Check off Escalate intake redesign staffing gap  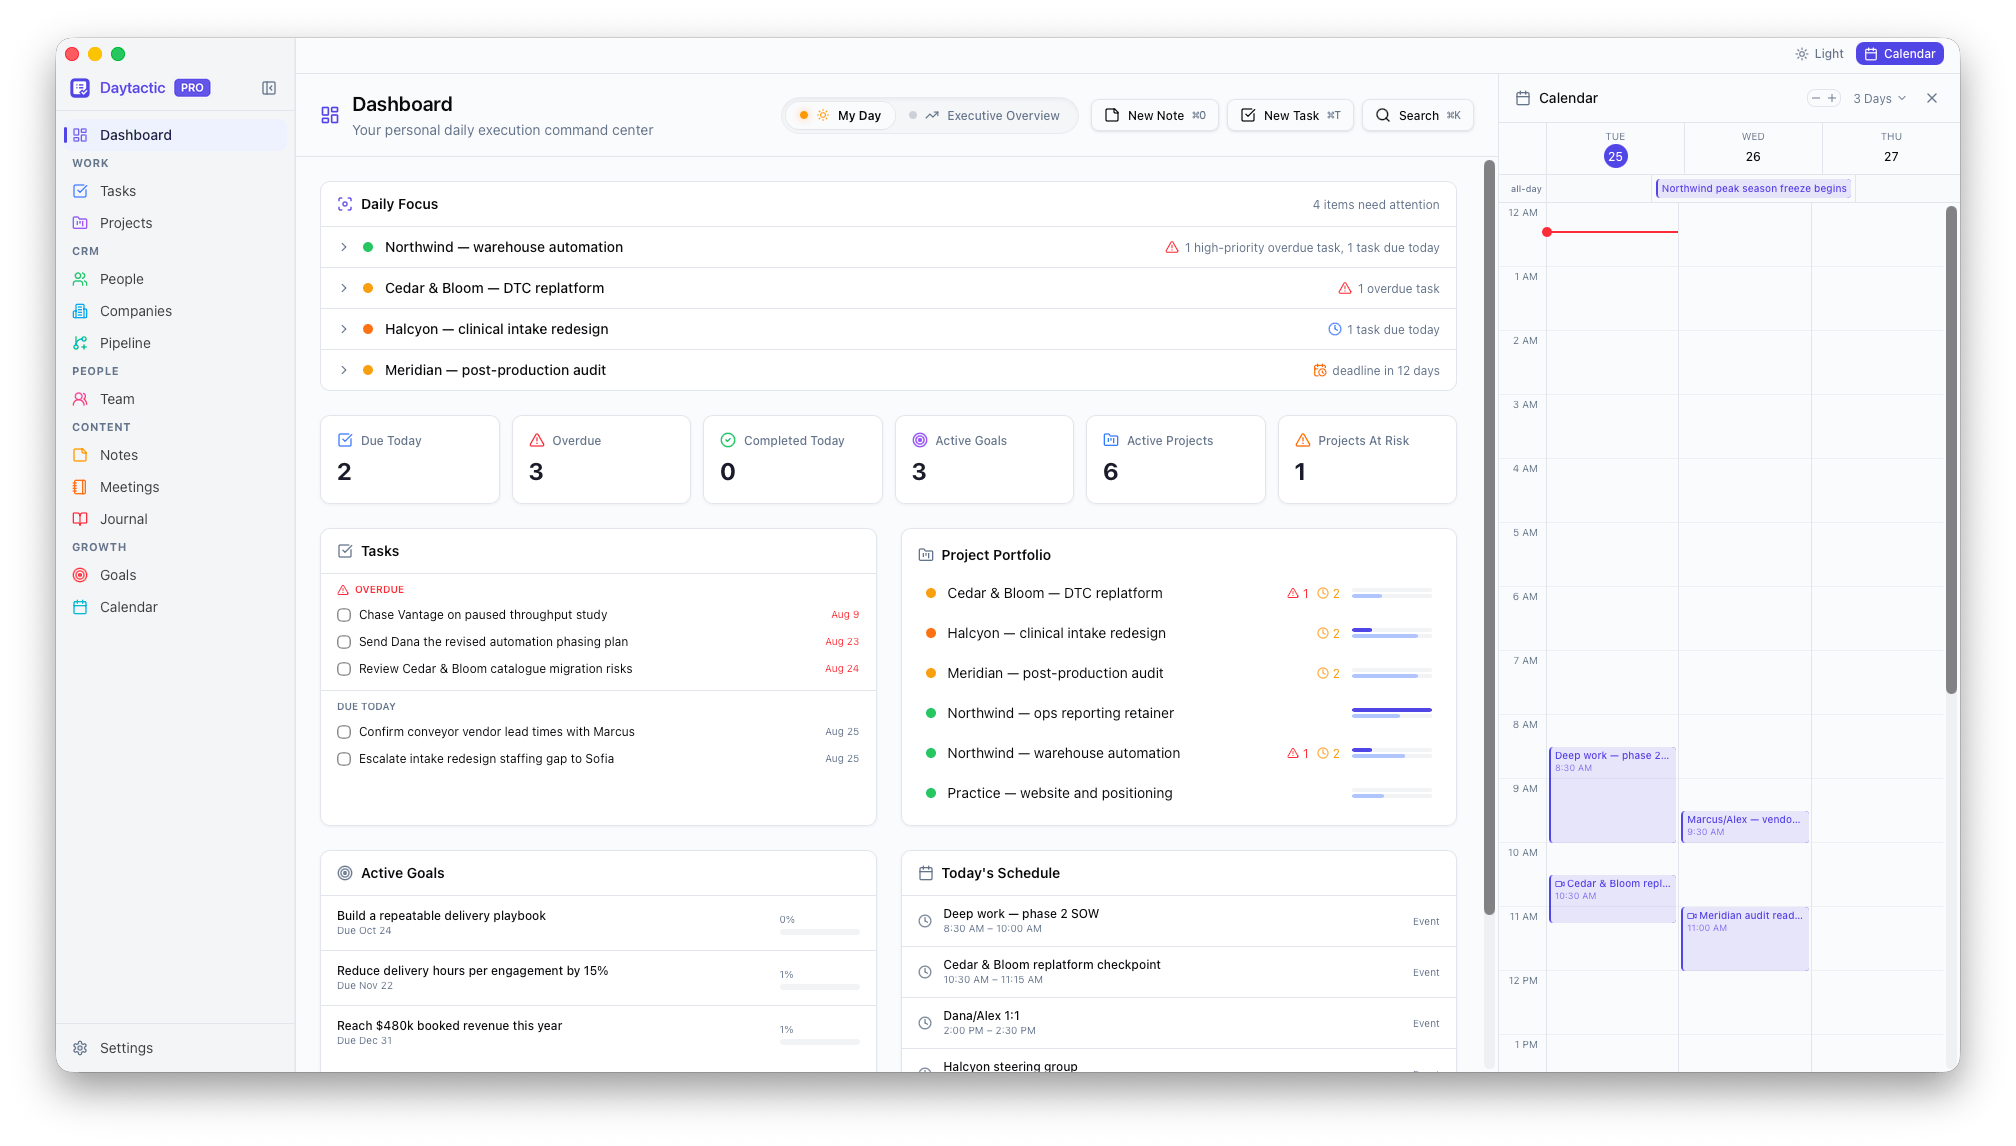pyautogui.click(x=344, y=759)
